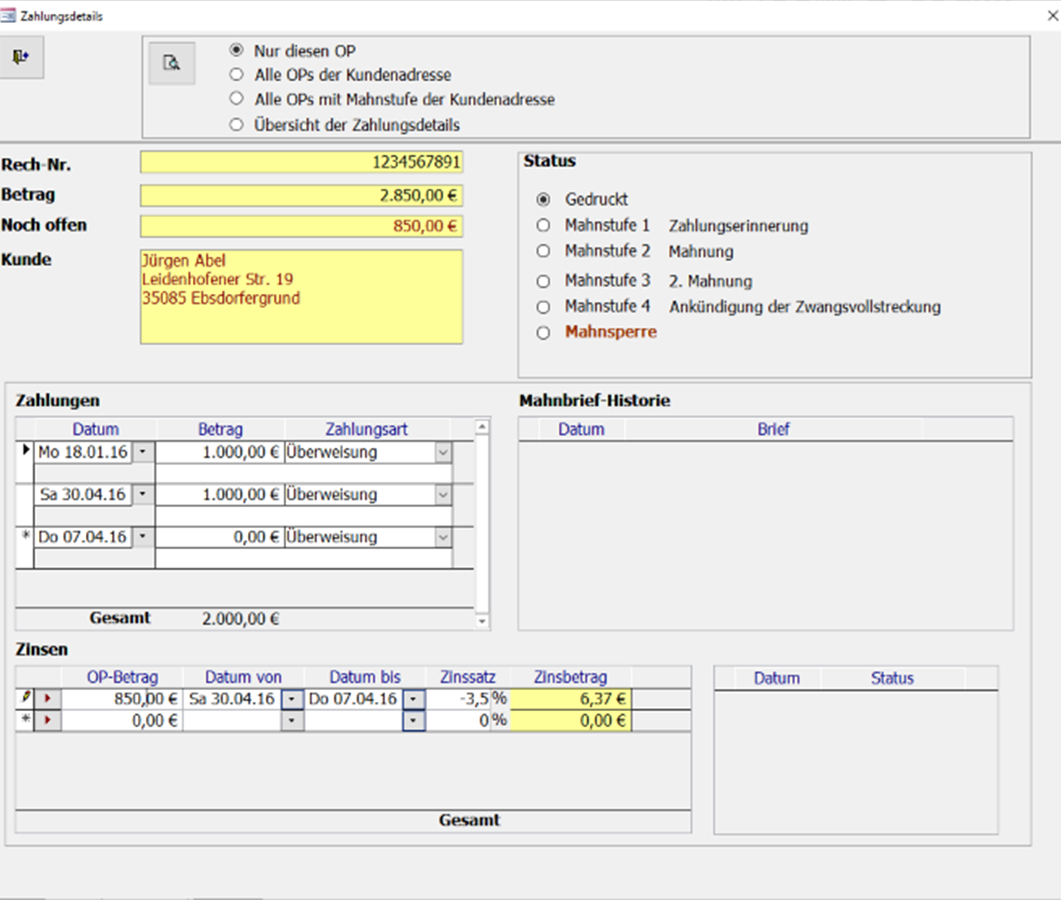The height and width of the screenshot is (900, 1061).
Task: Enable the Mahnsperre status option
Action: coord(544,333)
